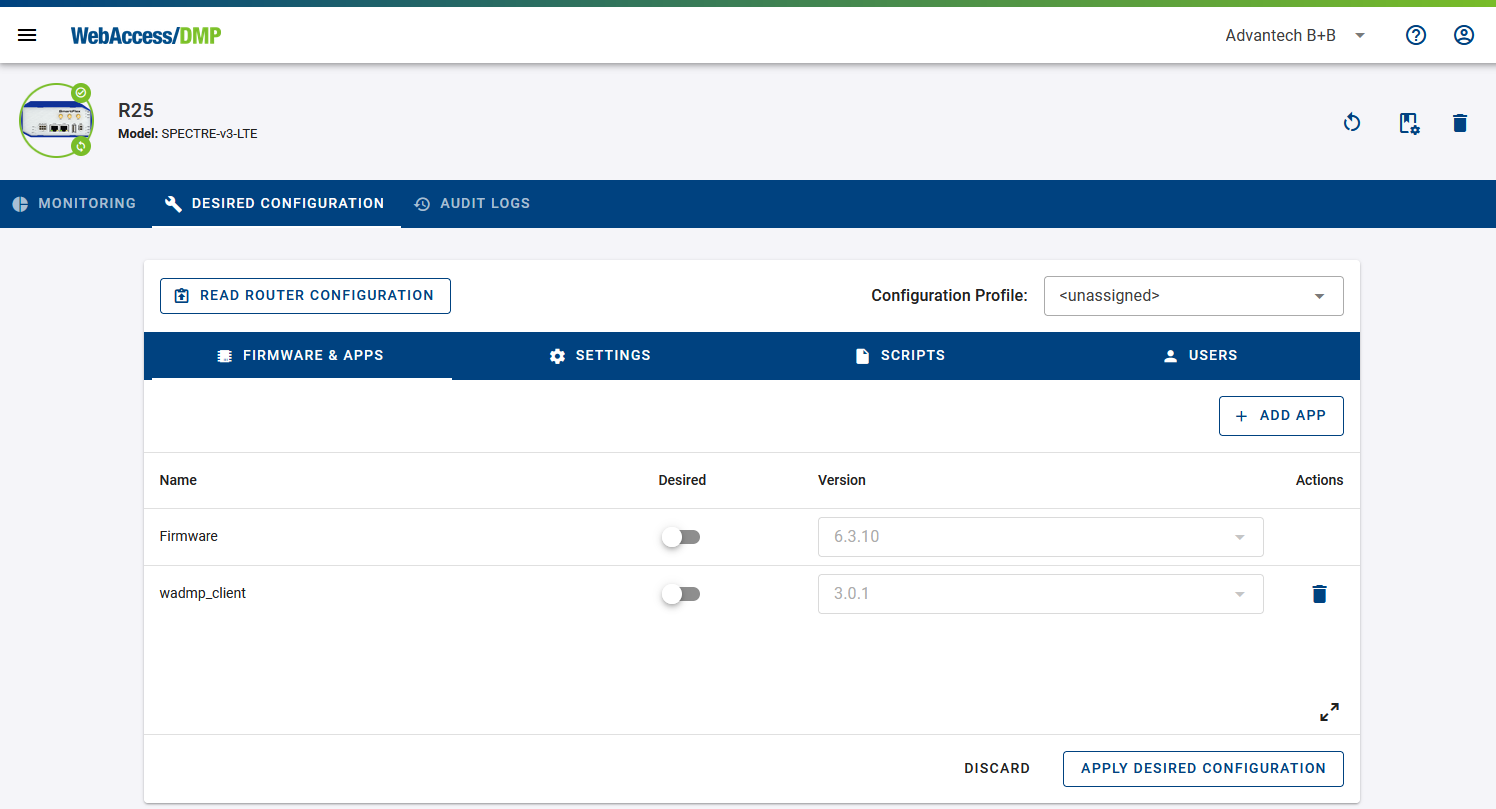The height and width of the screenshot is (809, 1496).
Task: Open the user account profile icon
Action: 1463,36
